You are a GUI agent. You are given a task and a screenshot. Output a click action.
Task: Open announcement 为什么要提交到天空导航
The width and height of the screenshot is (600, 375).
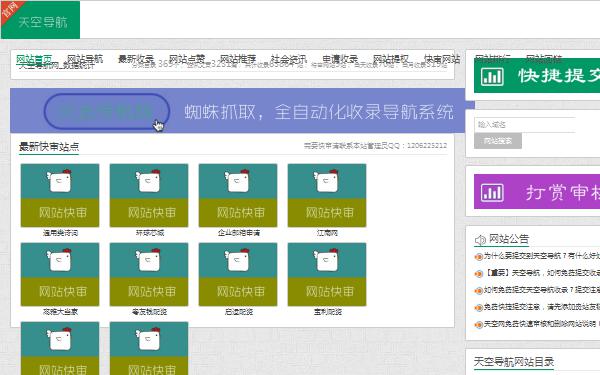pos(541,256)
